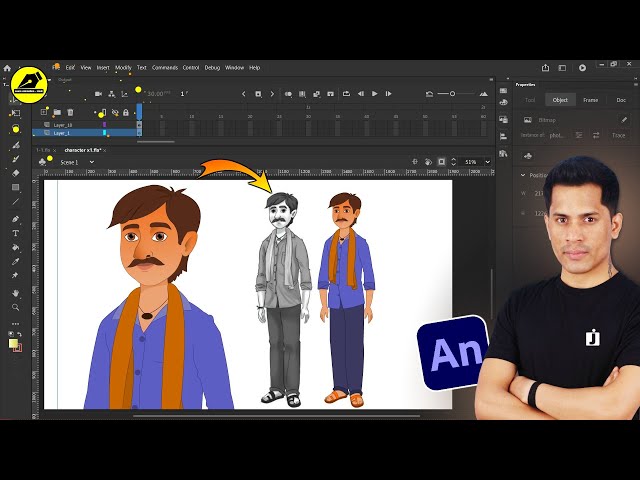Click the Reset Timeline Zoom icon
640x480 pixels.
pos(429,94)
